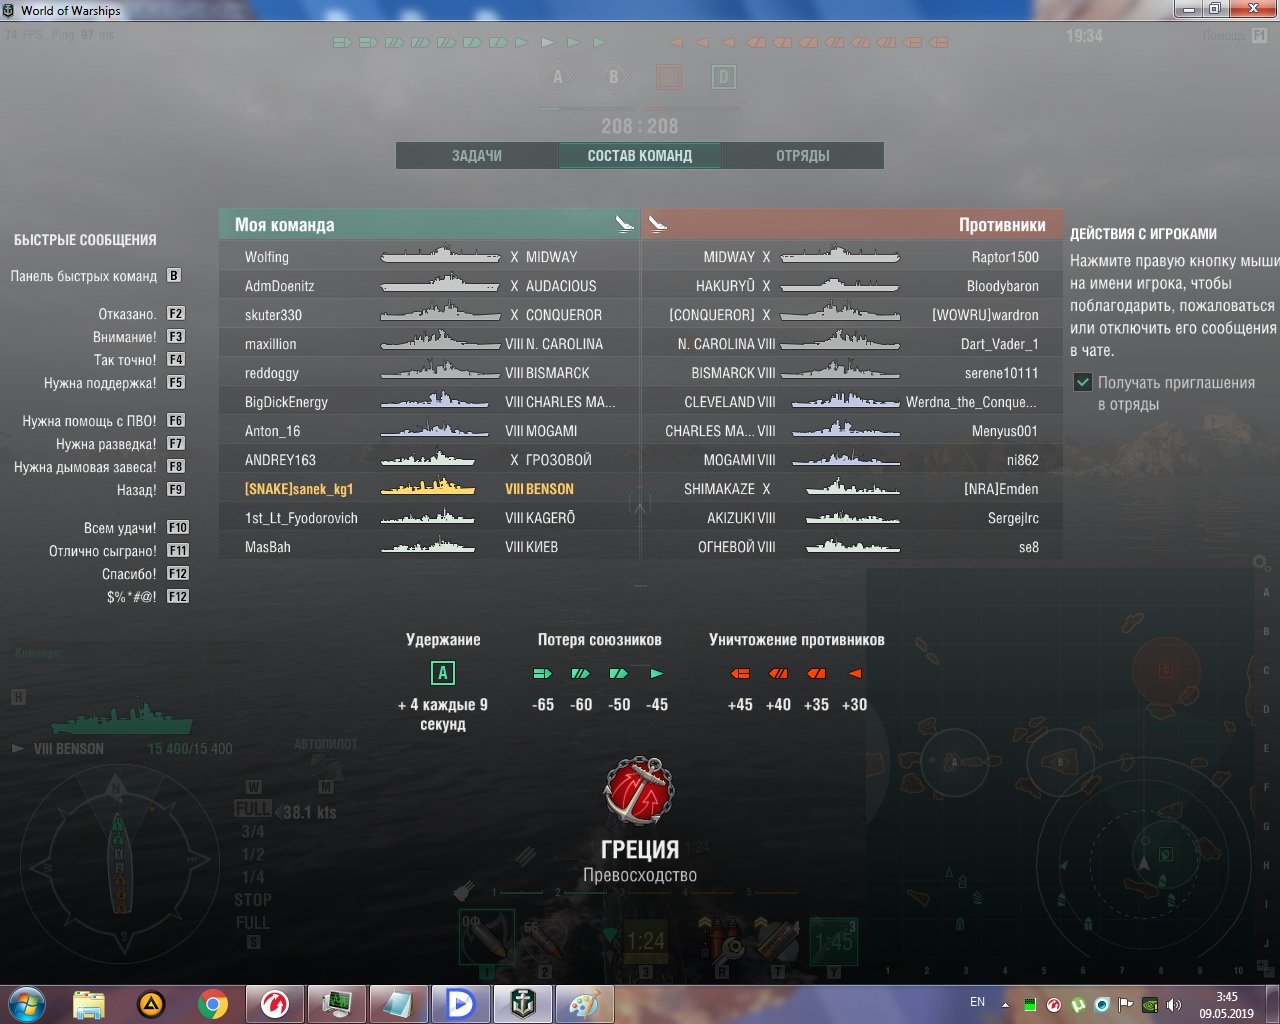The image size is (1280, 1024).
Task: Click AdmDoenitz's AUDACIOUS carrier silhouette
Action: (440, 285)
